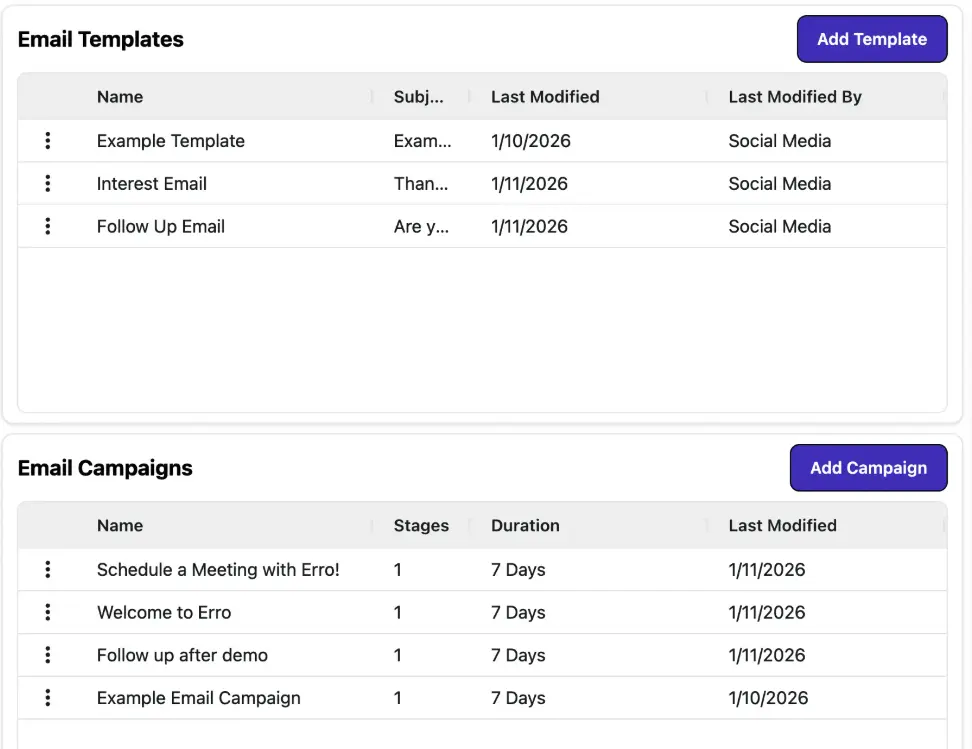This screenshot has width=972, height=749.
Task: Open the Example Template entry
Action: [170, 140]
